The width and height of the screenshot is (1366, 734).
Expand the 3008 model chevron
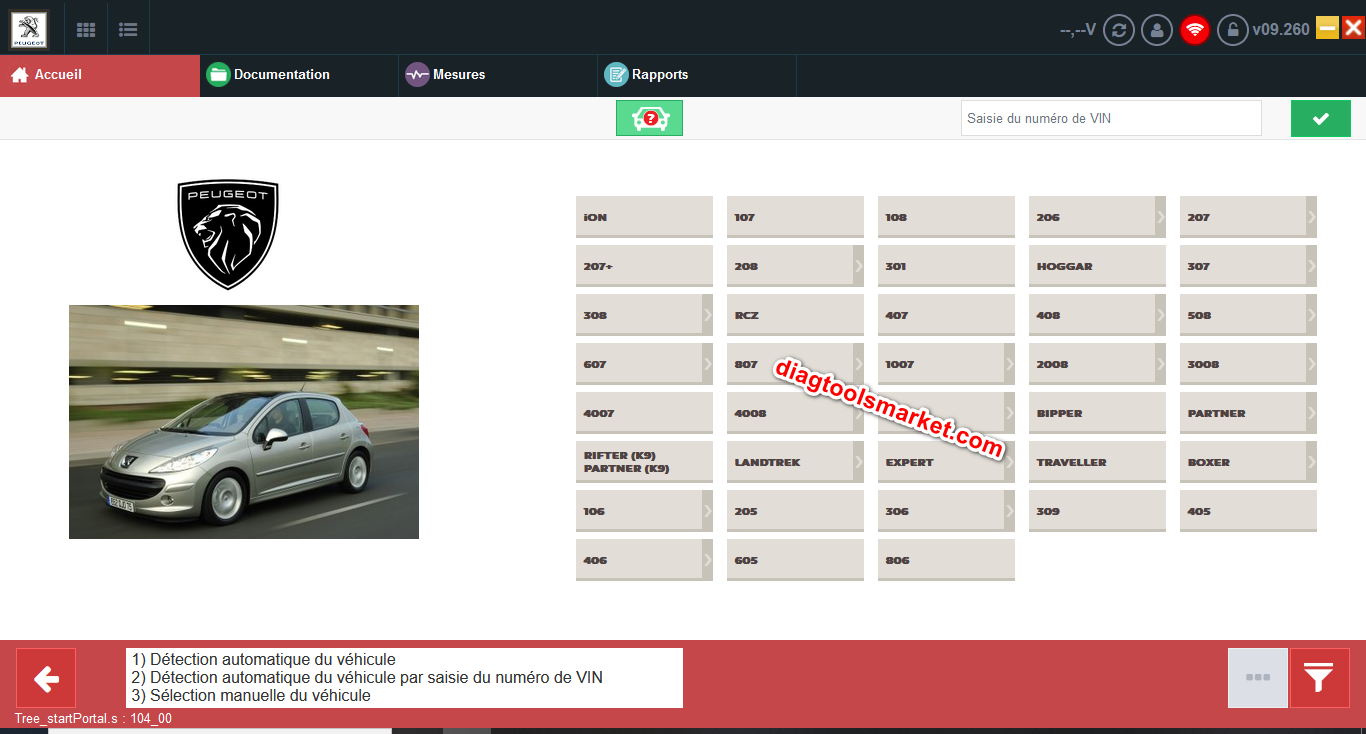1311,364
